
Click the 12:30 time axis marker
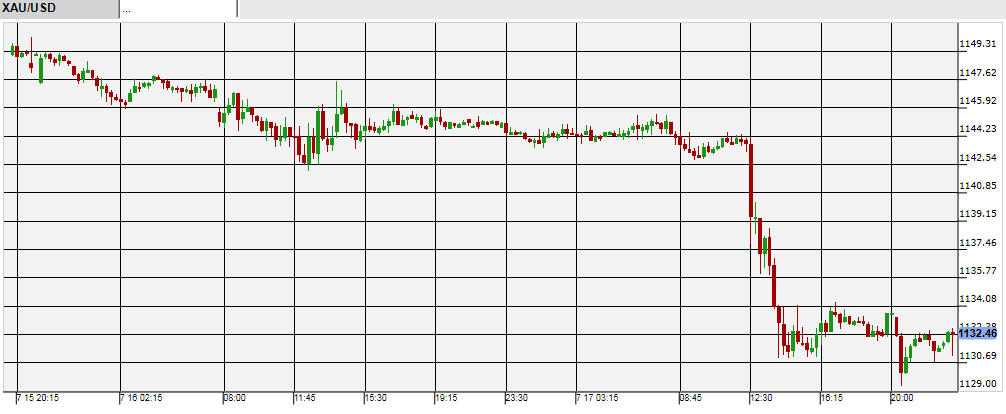click(x=761, y=398)
